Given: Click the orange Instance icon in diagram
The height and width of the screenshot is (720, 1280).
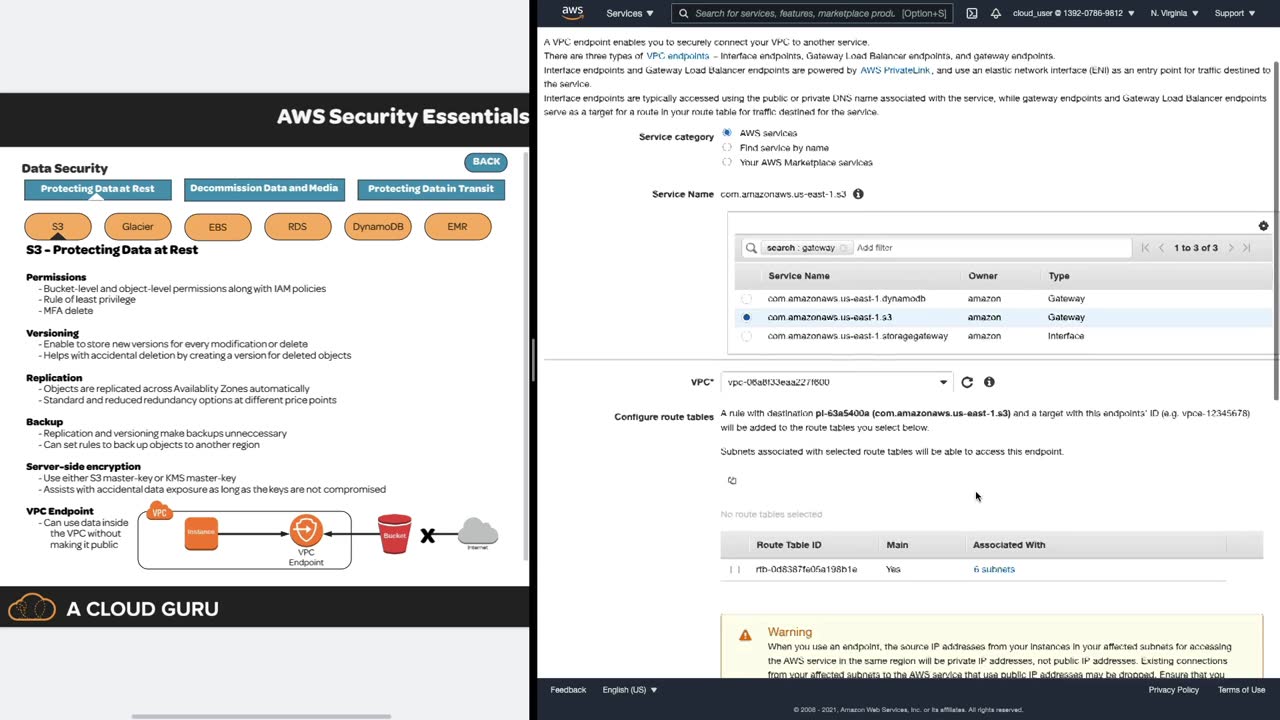Looking at the screenshot, I should pyautogui.click(x=201, y=532).
